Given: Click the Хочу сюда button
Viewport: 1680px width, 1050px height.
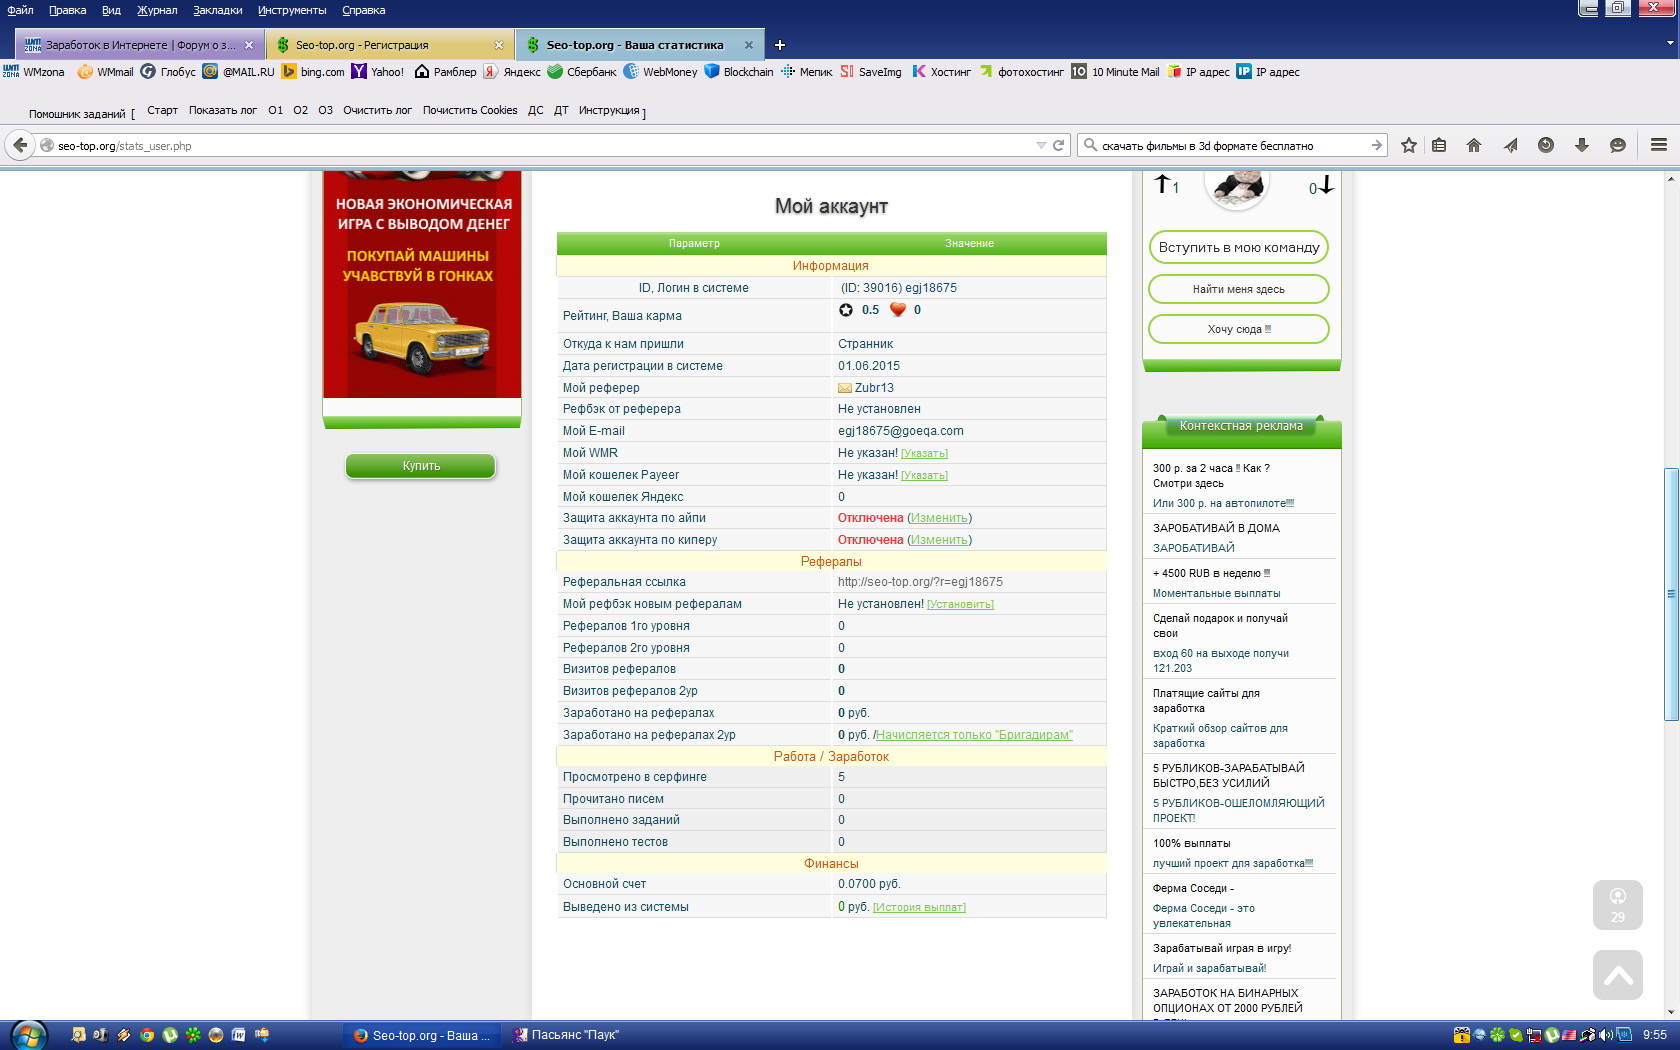Looking at the screenshot, I should (1239, 329).
